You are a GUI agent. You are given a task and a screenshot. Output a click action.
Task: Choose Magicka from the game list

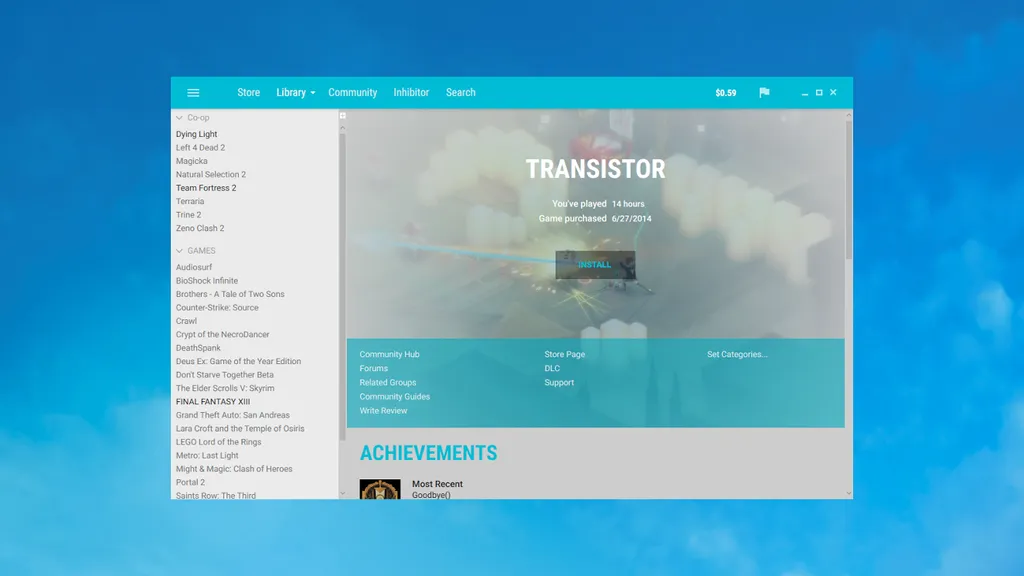(x=191, y=161)
